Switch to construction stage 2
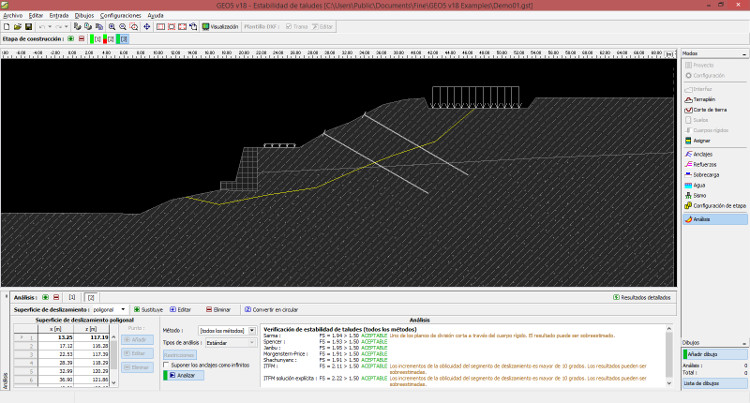The height and width of the screenshot is (403, 750). [x=111, y=39]
